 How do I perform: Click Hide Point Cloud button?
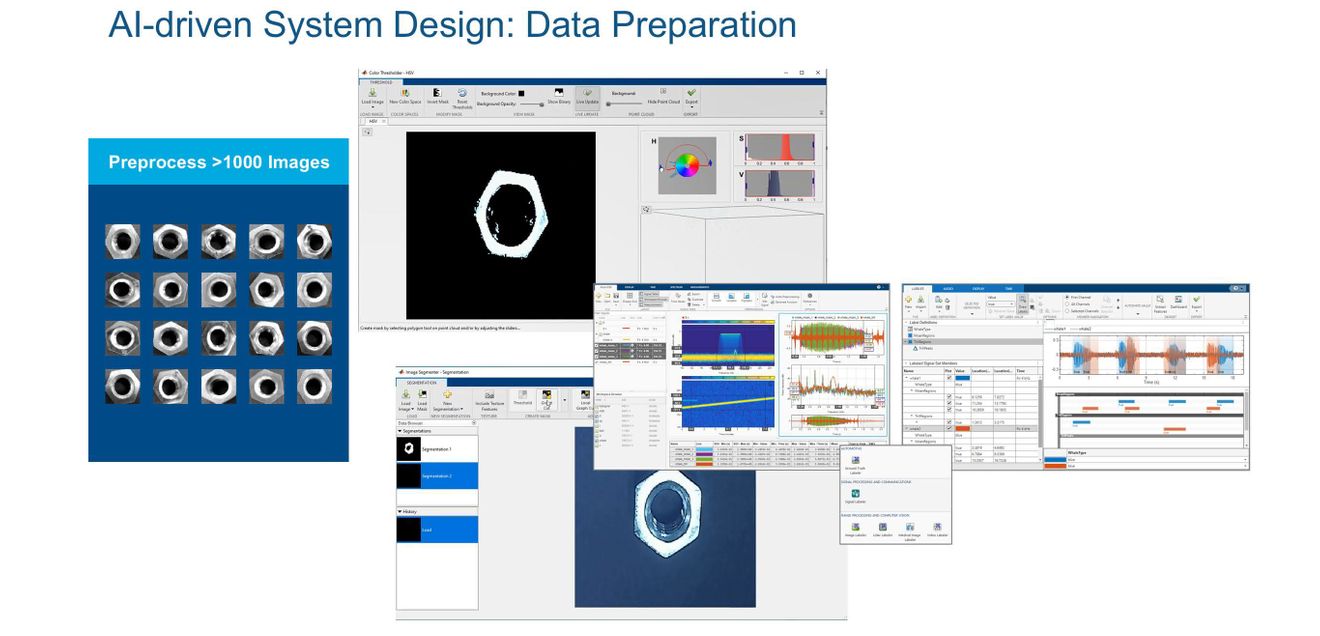click(663, 96)
